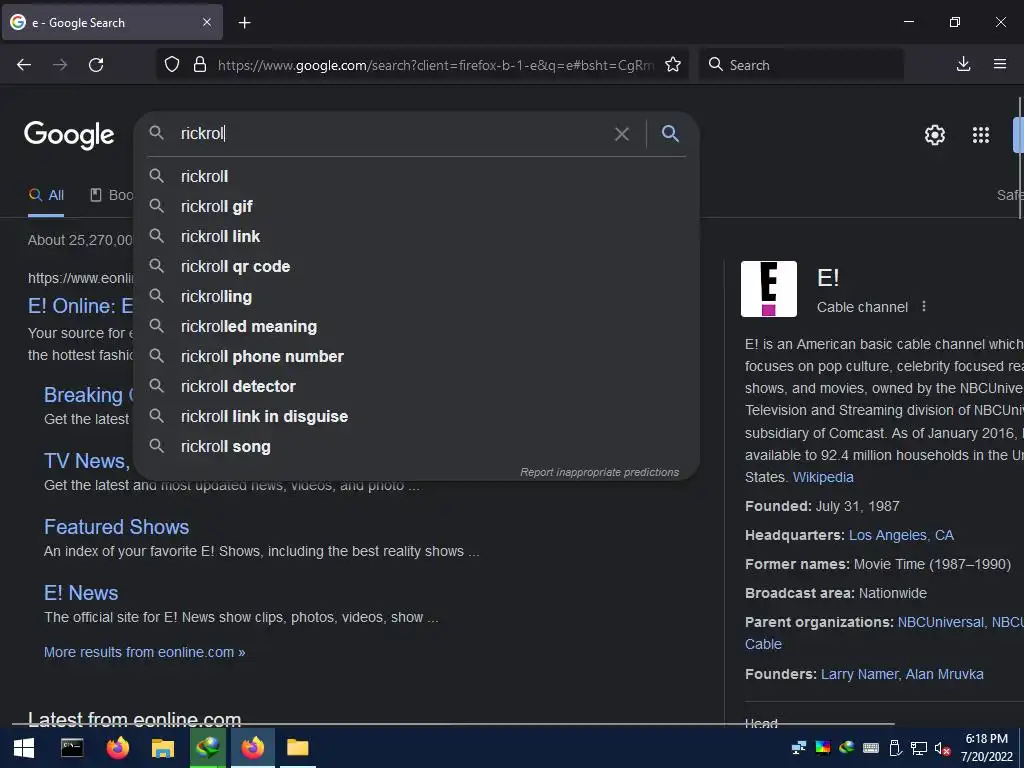Close the 'e - Google Search' tab
The image size is (1024, 768).
(207, 22)
